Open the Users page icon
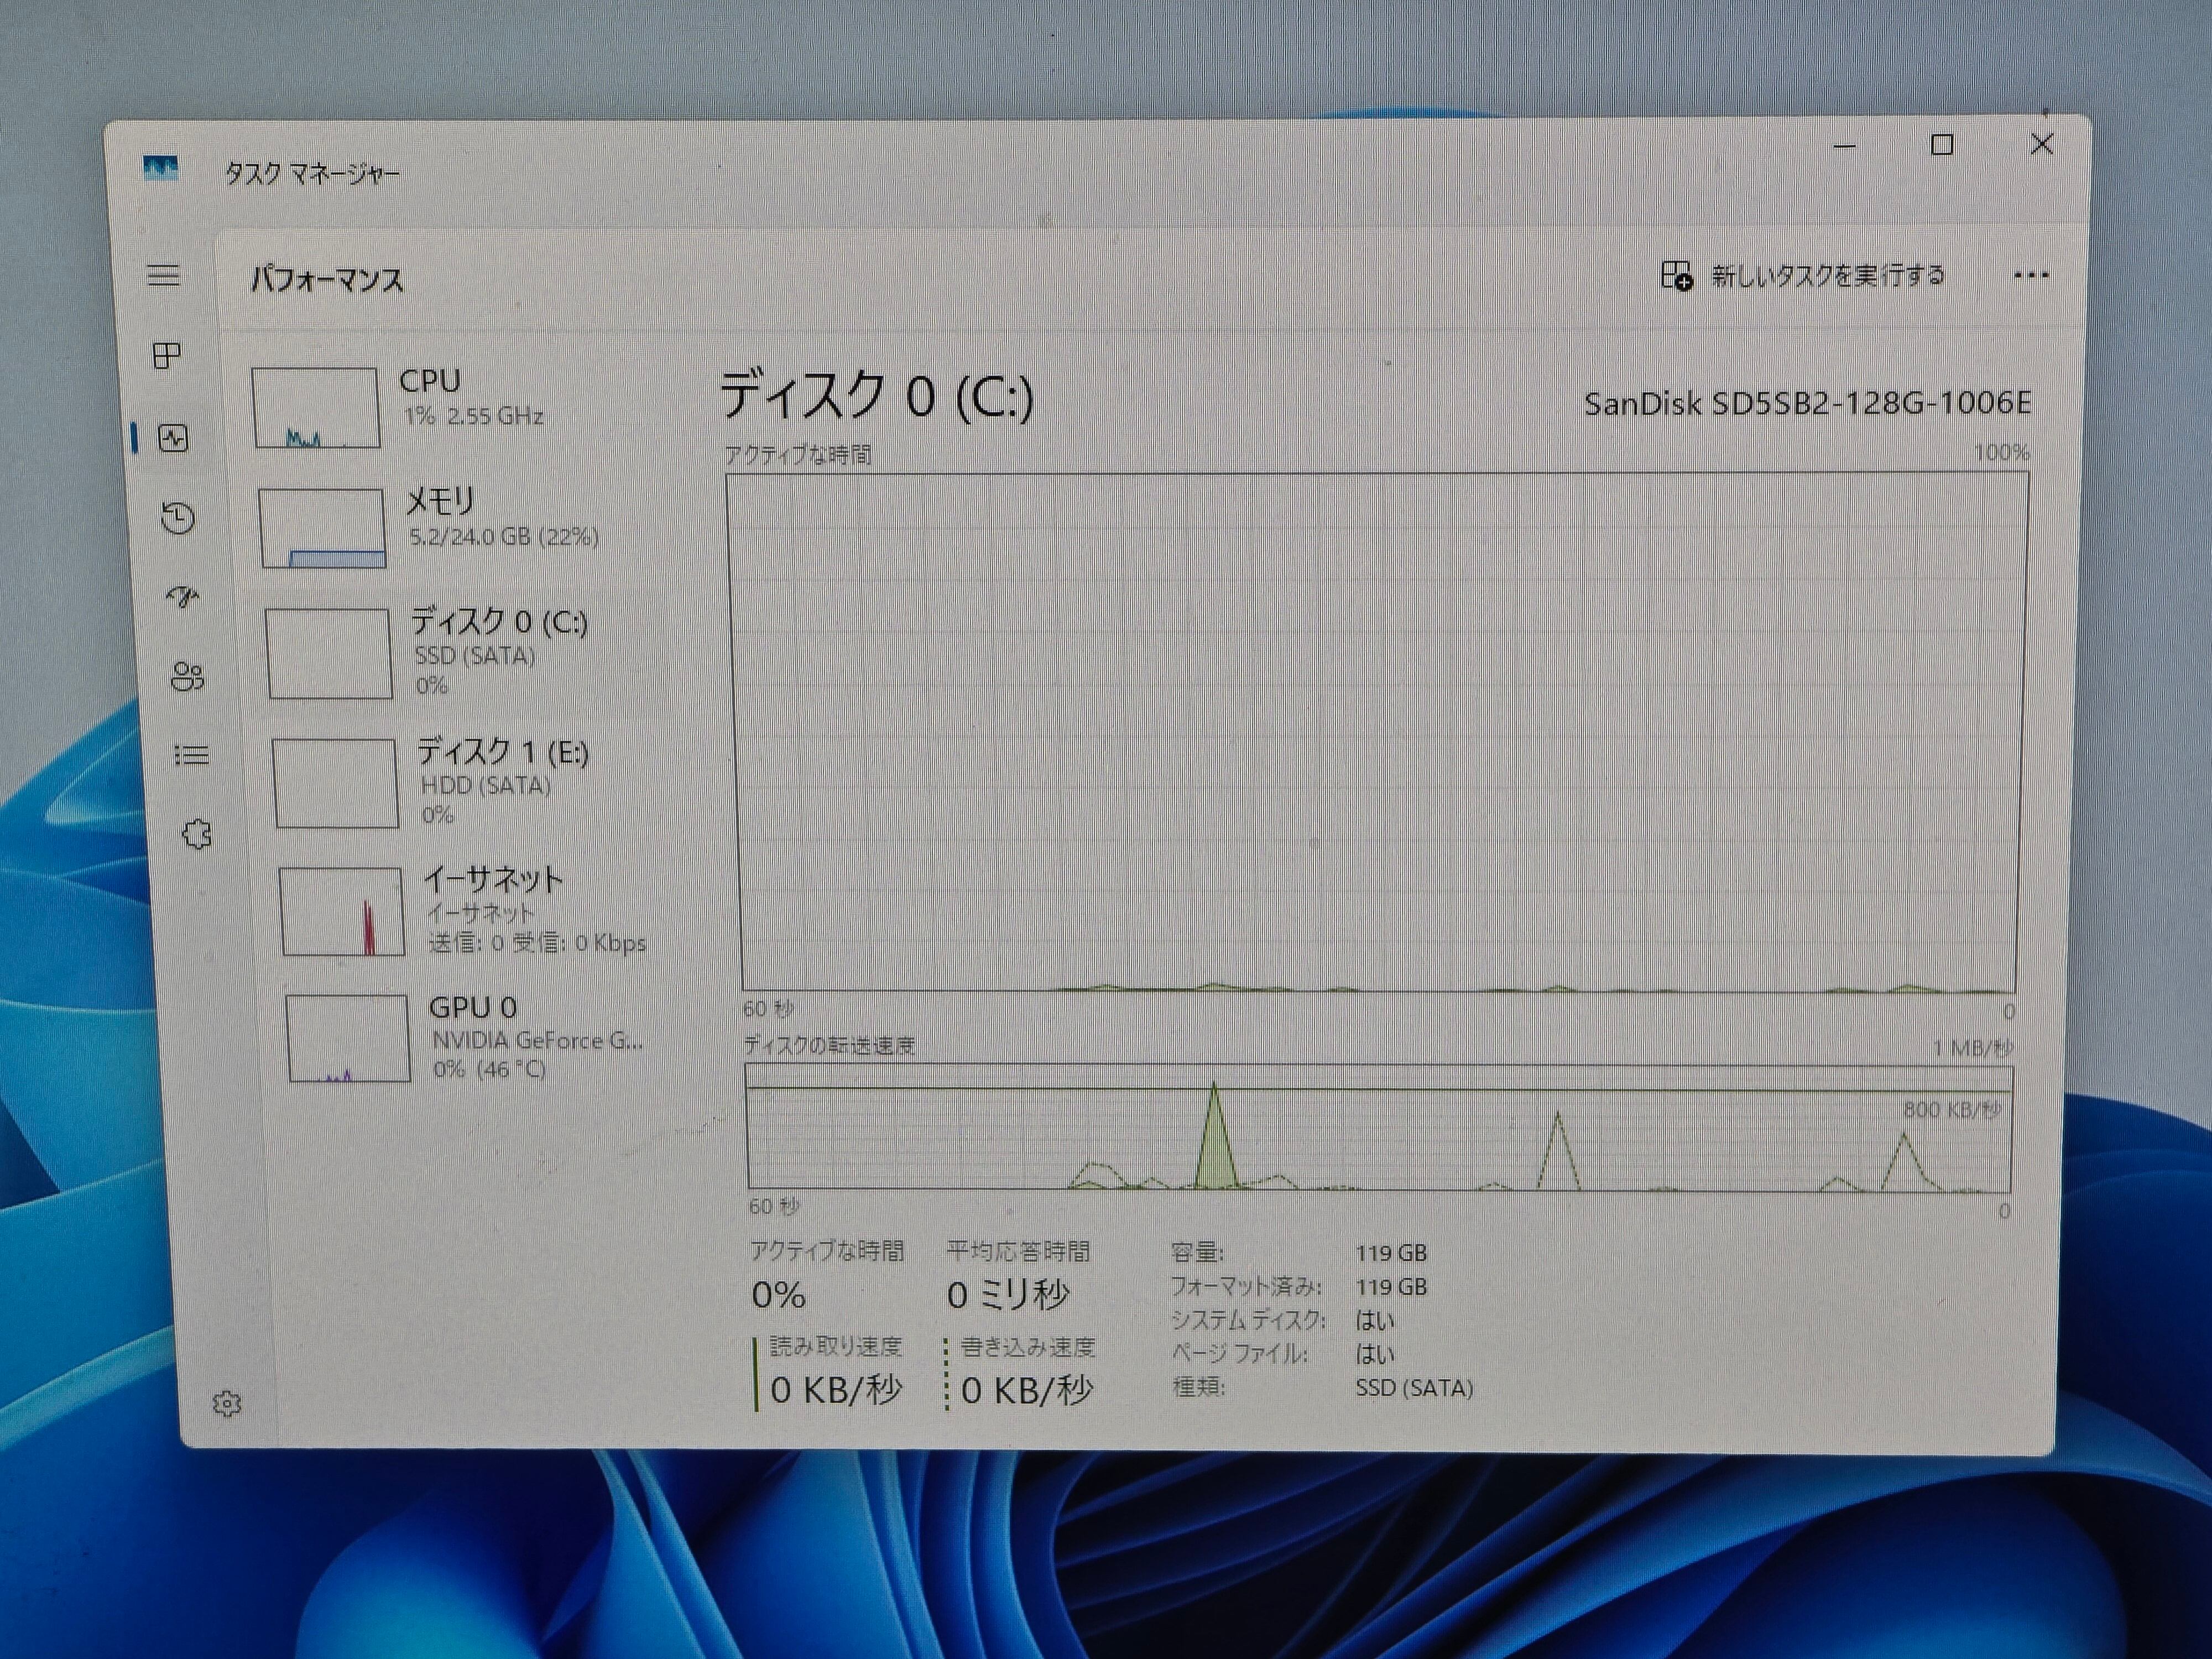 [187, 677]
